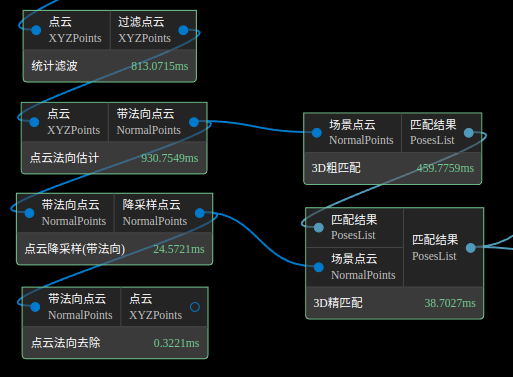
Task: Select the 点云法向去除 node title
Action: point(66,343)
